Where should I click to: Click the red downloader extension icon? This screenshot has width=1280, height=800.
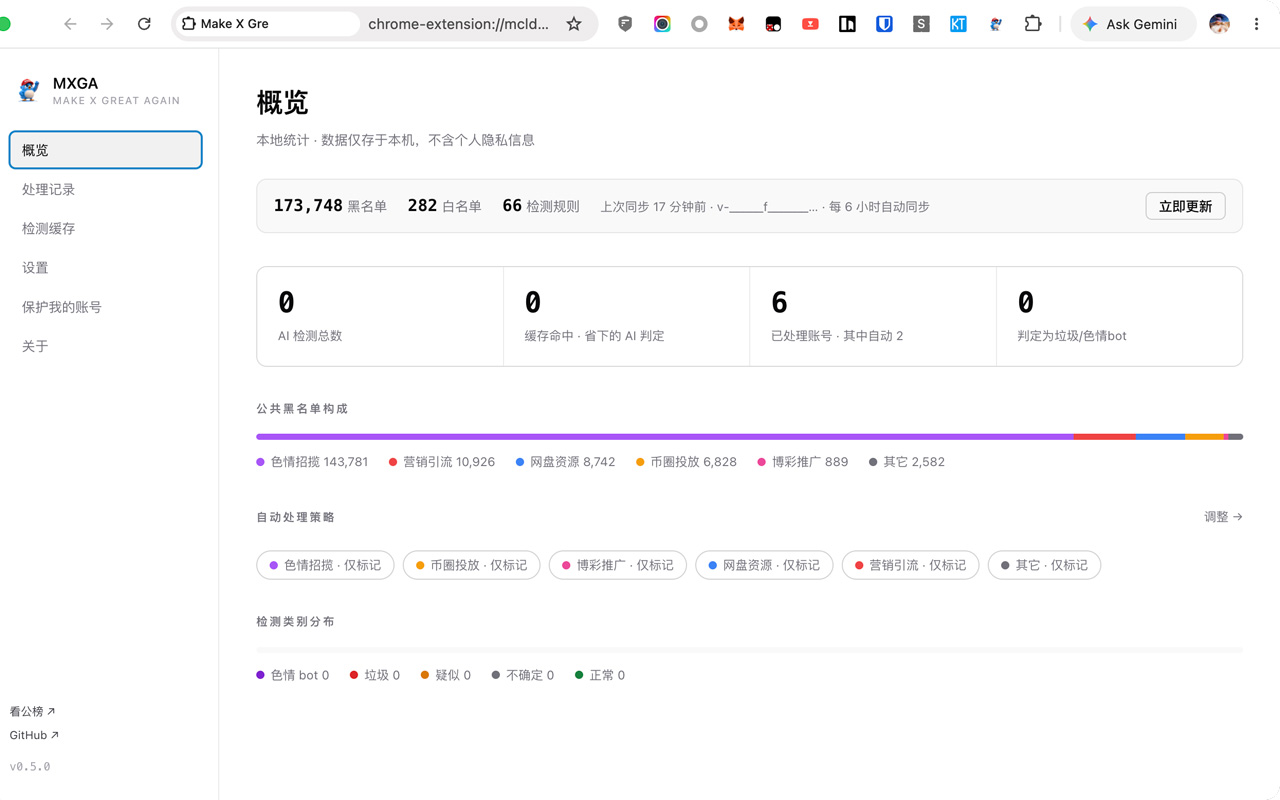pyautogui.click(x=810, y=24)
